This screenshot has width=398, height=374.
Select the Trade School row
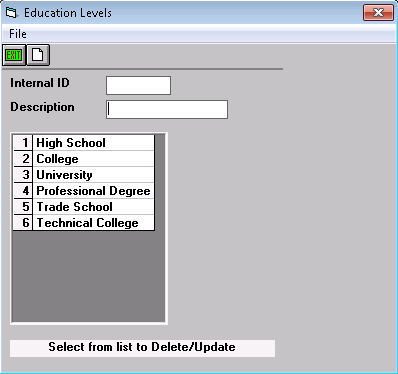[x=93, y=207]
